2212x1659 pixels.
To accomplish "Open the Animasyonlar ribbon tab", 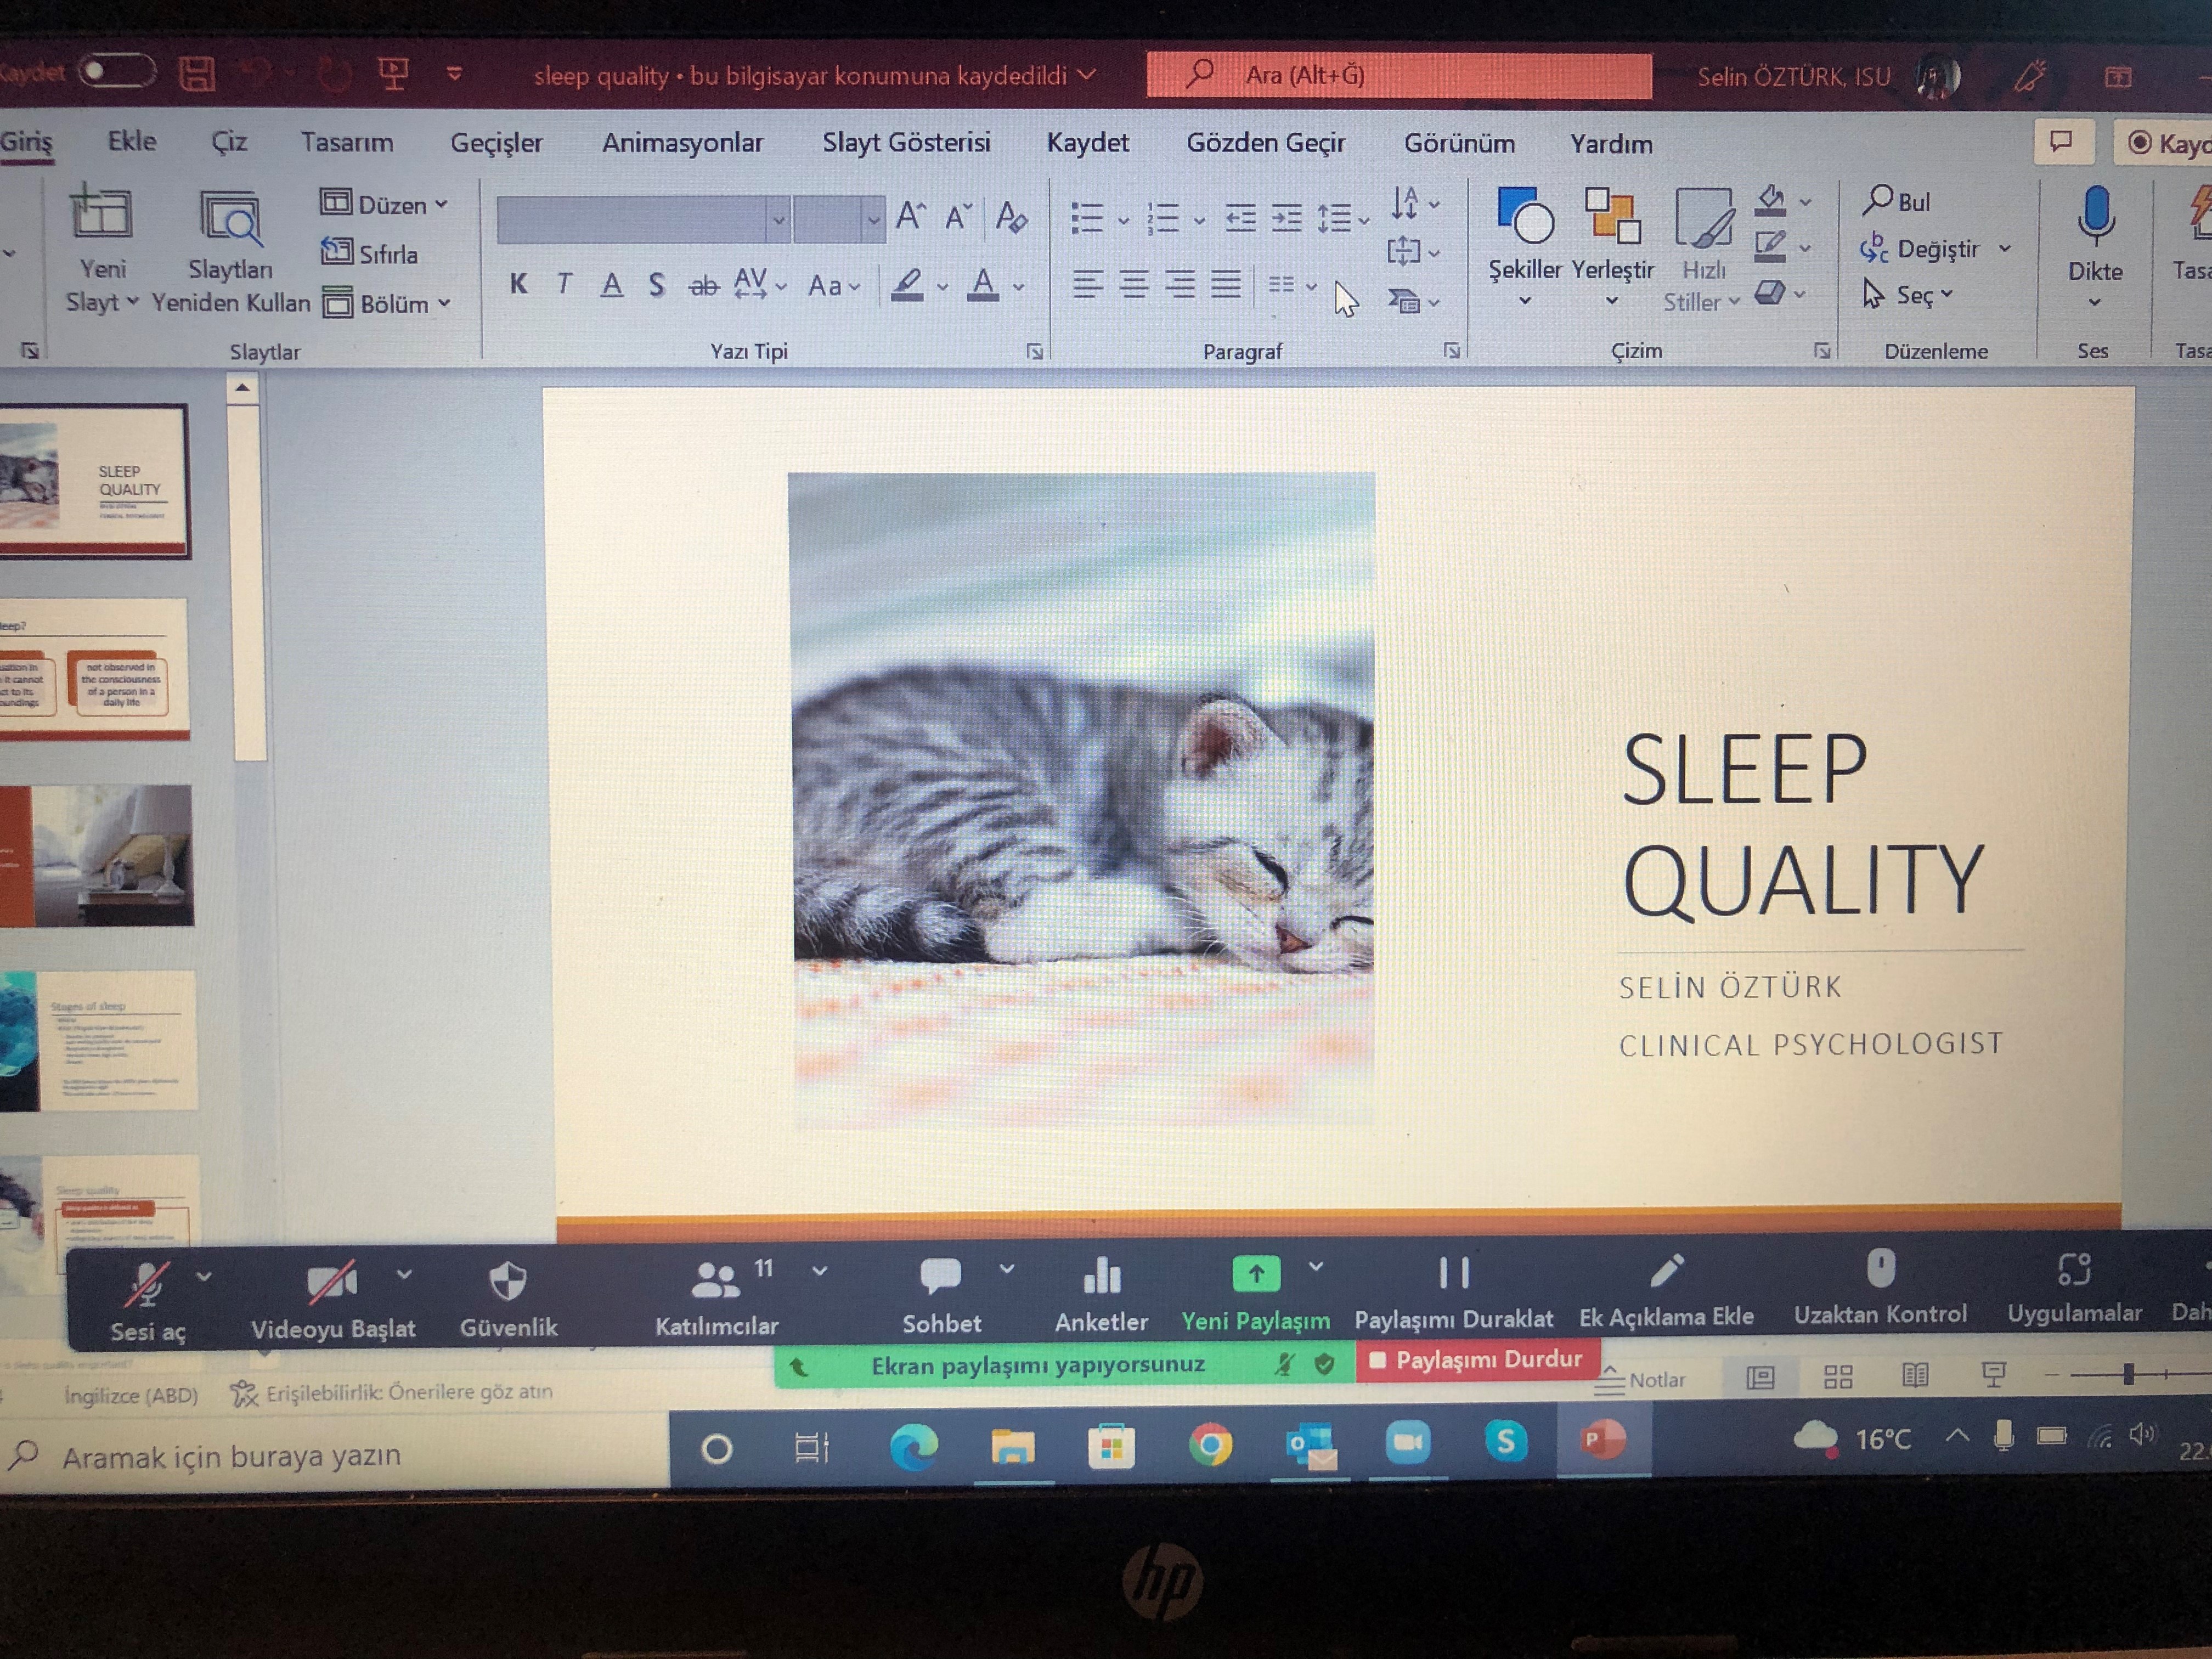I will pyautogui.click(x=682, y=143).
